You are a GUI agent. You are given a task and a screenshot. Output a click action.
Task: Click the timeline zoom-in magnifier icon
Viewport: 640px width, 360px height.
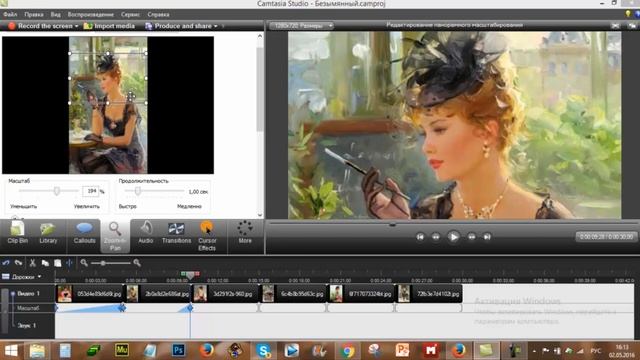(x=137, y=263)
